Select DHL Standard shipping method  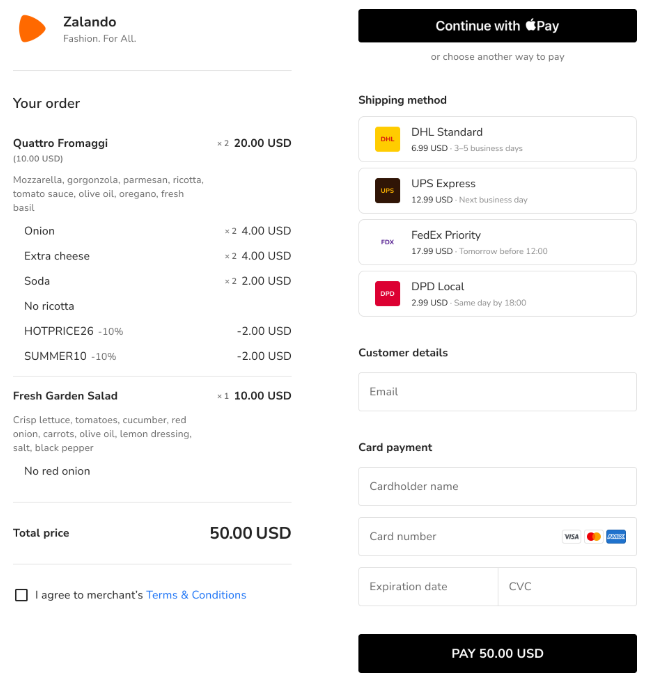497,139
